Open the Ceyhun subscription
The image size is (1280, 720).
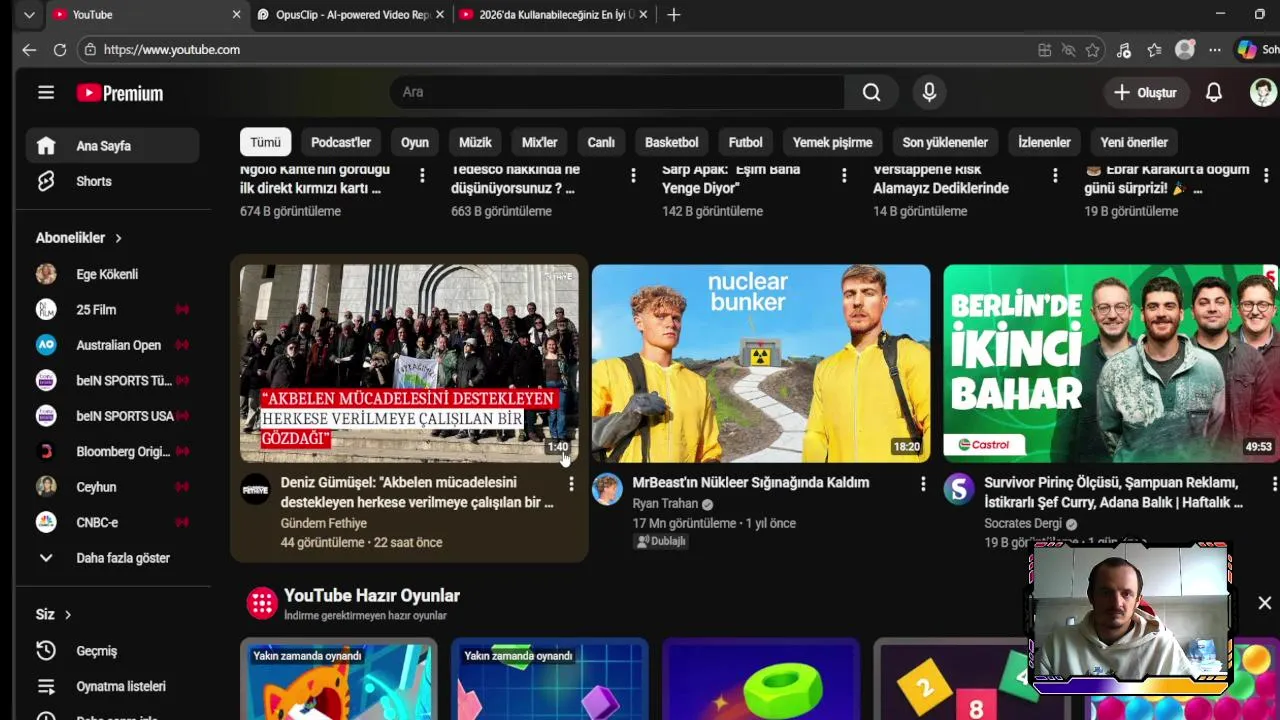point(112,487)
